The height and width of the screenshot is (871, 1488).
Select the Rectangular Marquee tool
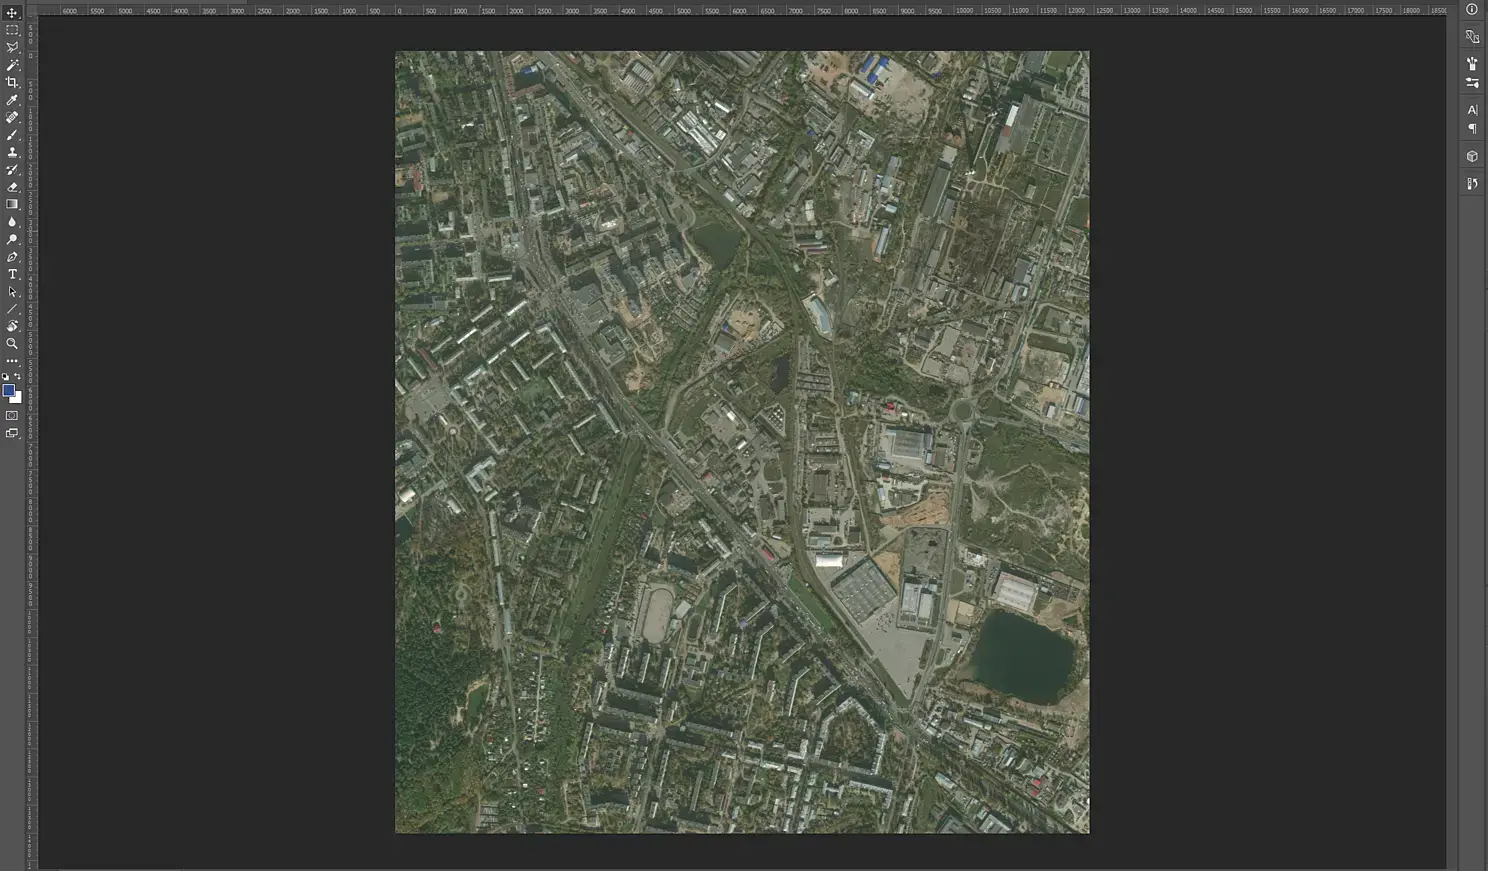coord(12,30)
